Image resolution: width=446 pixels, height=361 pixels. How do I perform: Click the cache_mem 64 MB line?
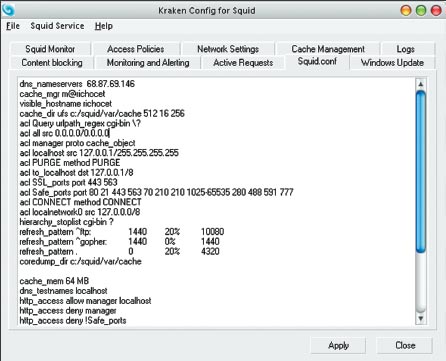(54, 281)
